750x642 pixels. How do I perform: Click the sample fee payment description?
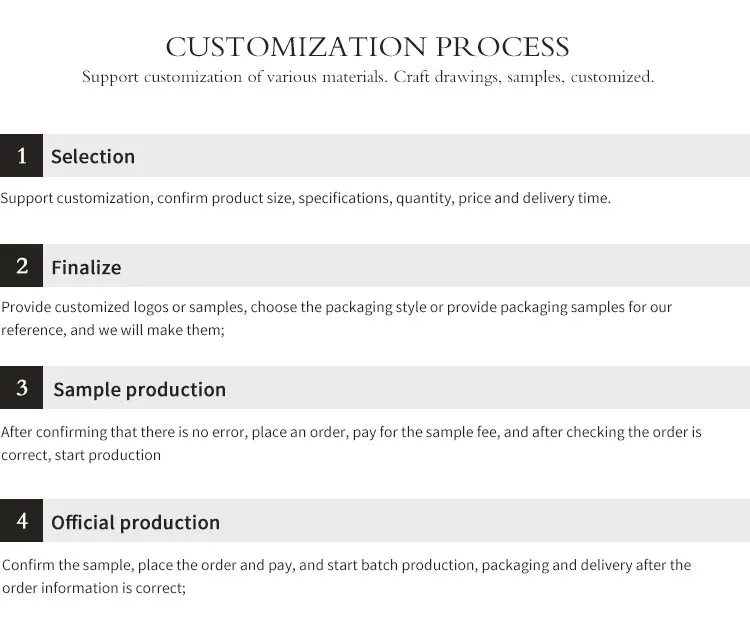click(x=351, y=432)
